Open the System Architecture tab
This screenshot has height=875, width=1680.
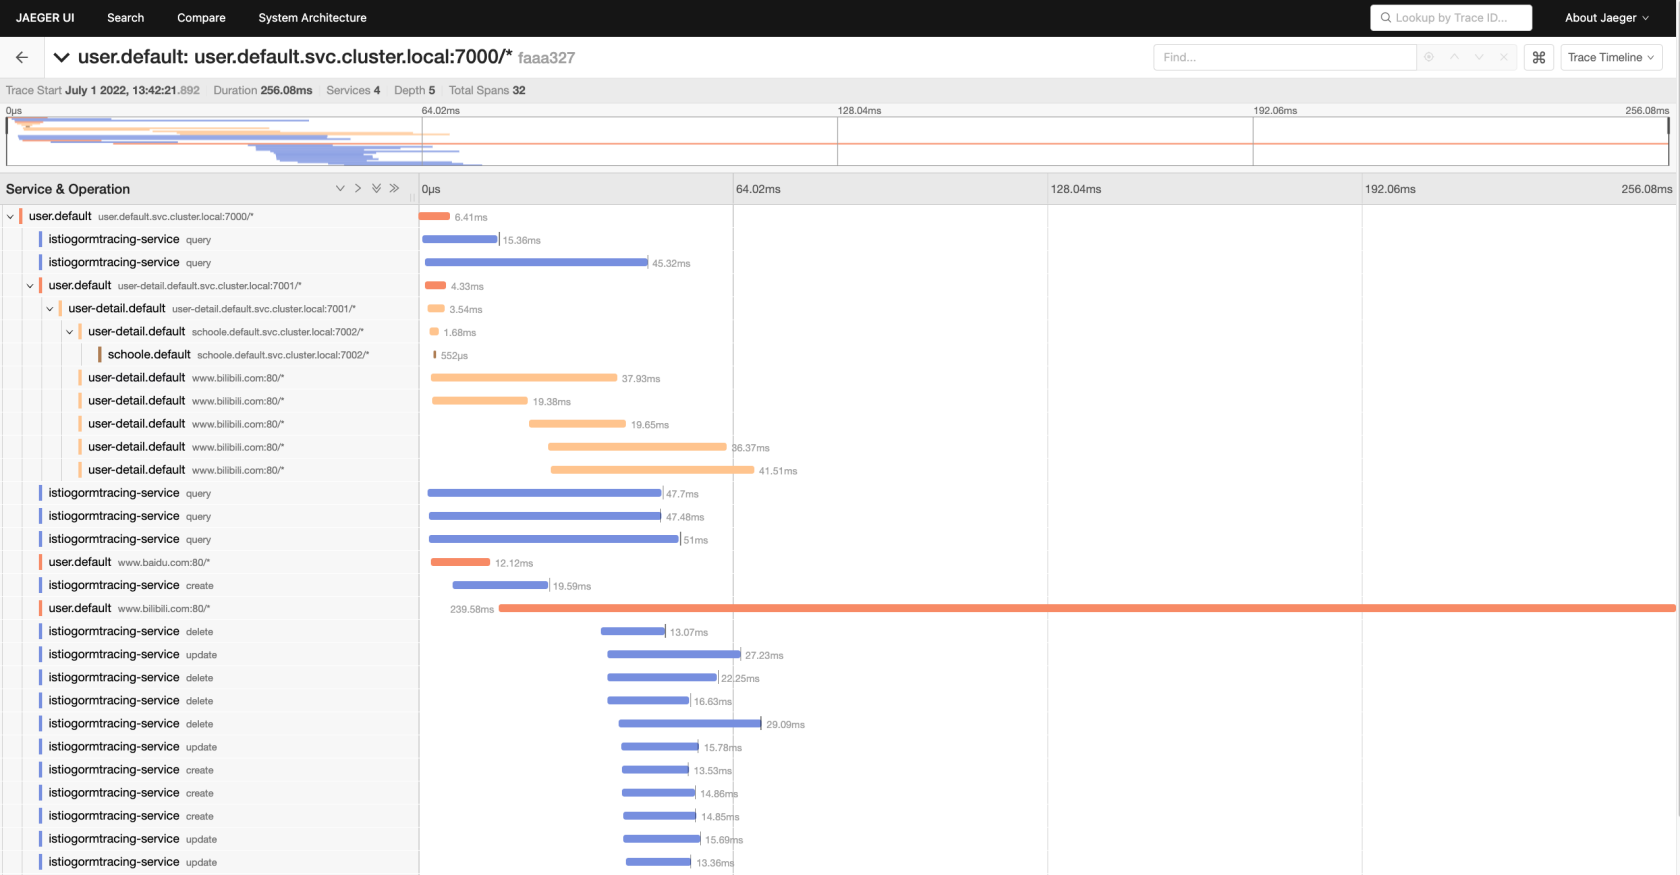[312, 18]
